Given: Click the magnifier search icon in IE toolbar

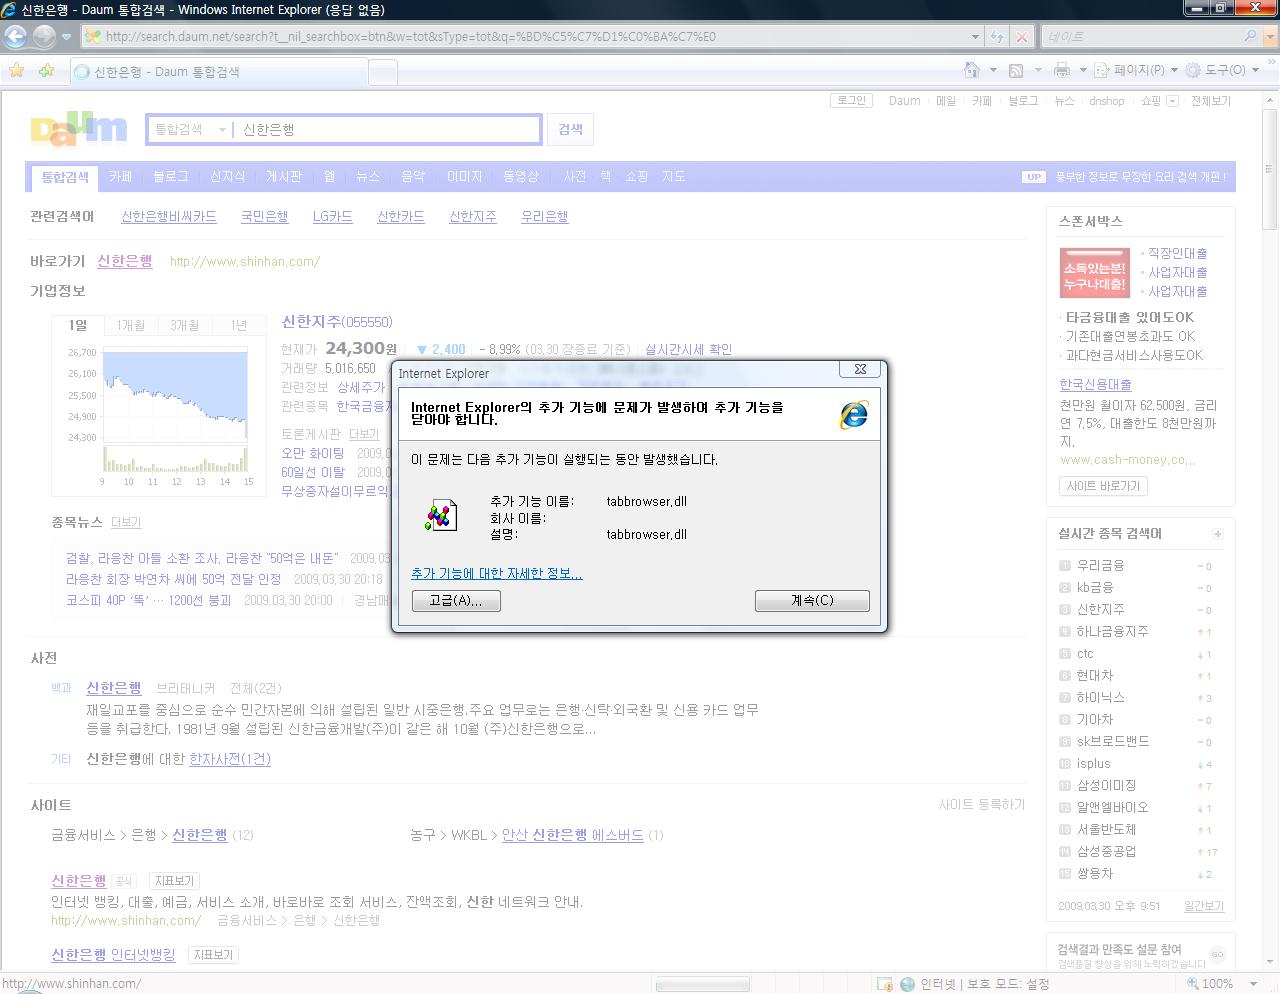Looking at the screenshot, I should pos(1250,37).
